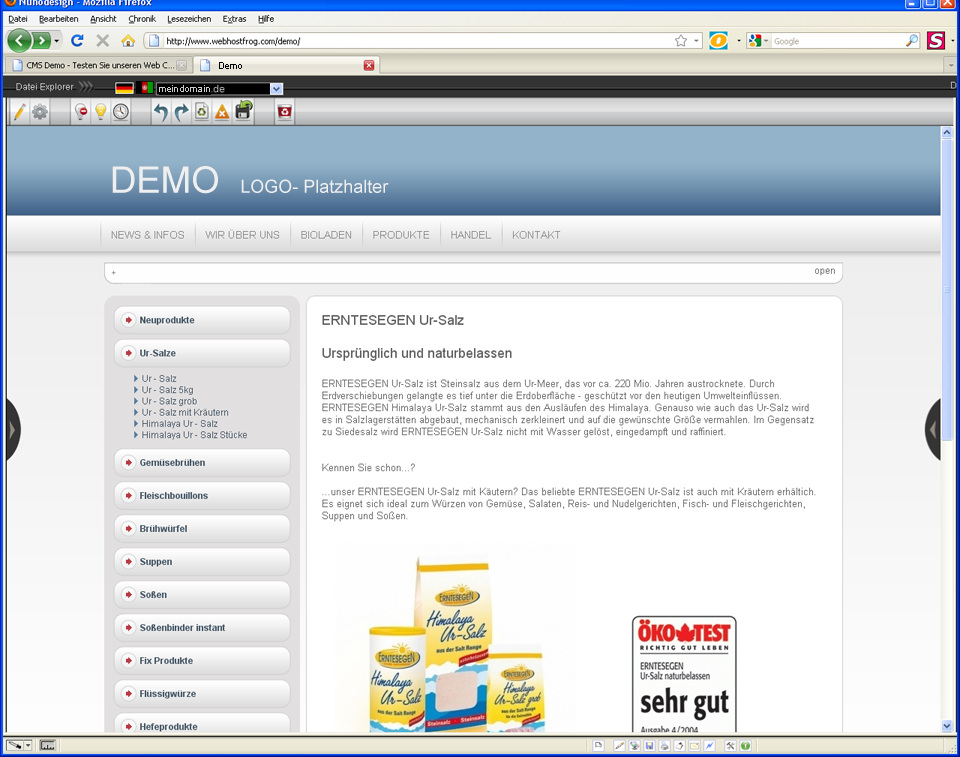Click the lightbulb with red minus icon
The height and width of the screenshot is (757, 960).
[x=81, y=111]
